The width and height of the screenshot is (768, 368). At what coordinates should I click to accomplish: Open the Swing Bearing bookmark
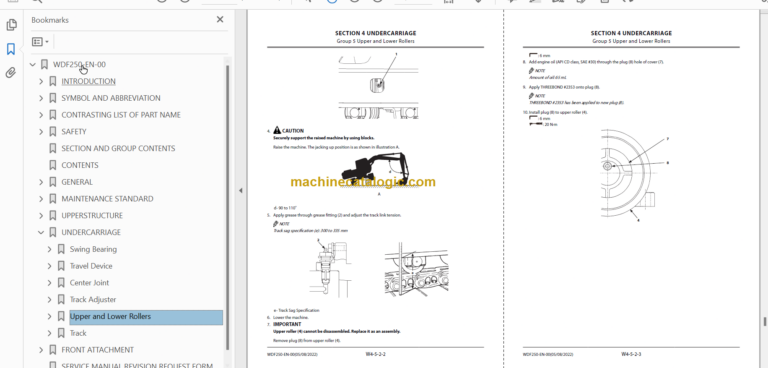point(93,249)
